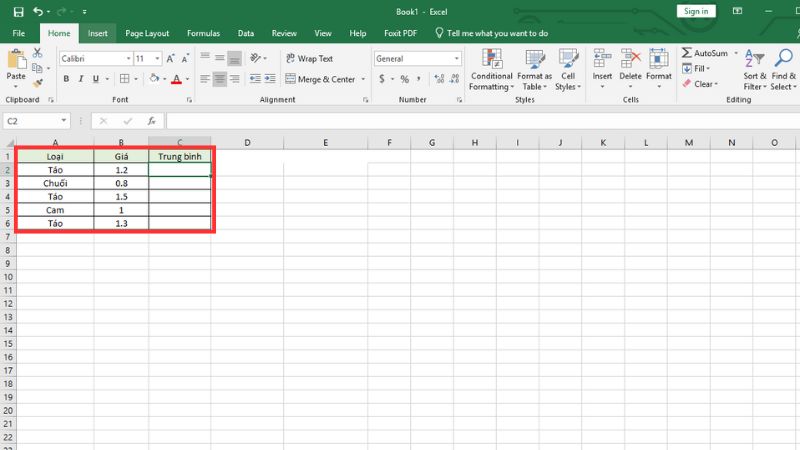The image size is (800, 450).
Task: Toggle Bold formatting
Action: [x=65, y=79]
